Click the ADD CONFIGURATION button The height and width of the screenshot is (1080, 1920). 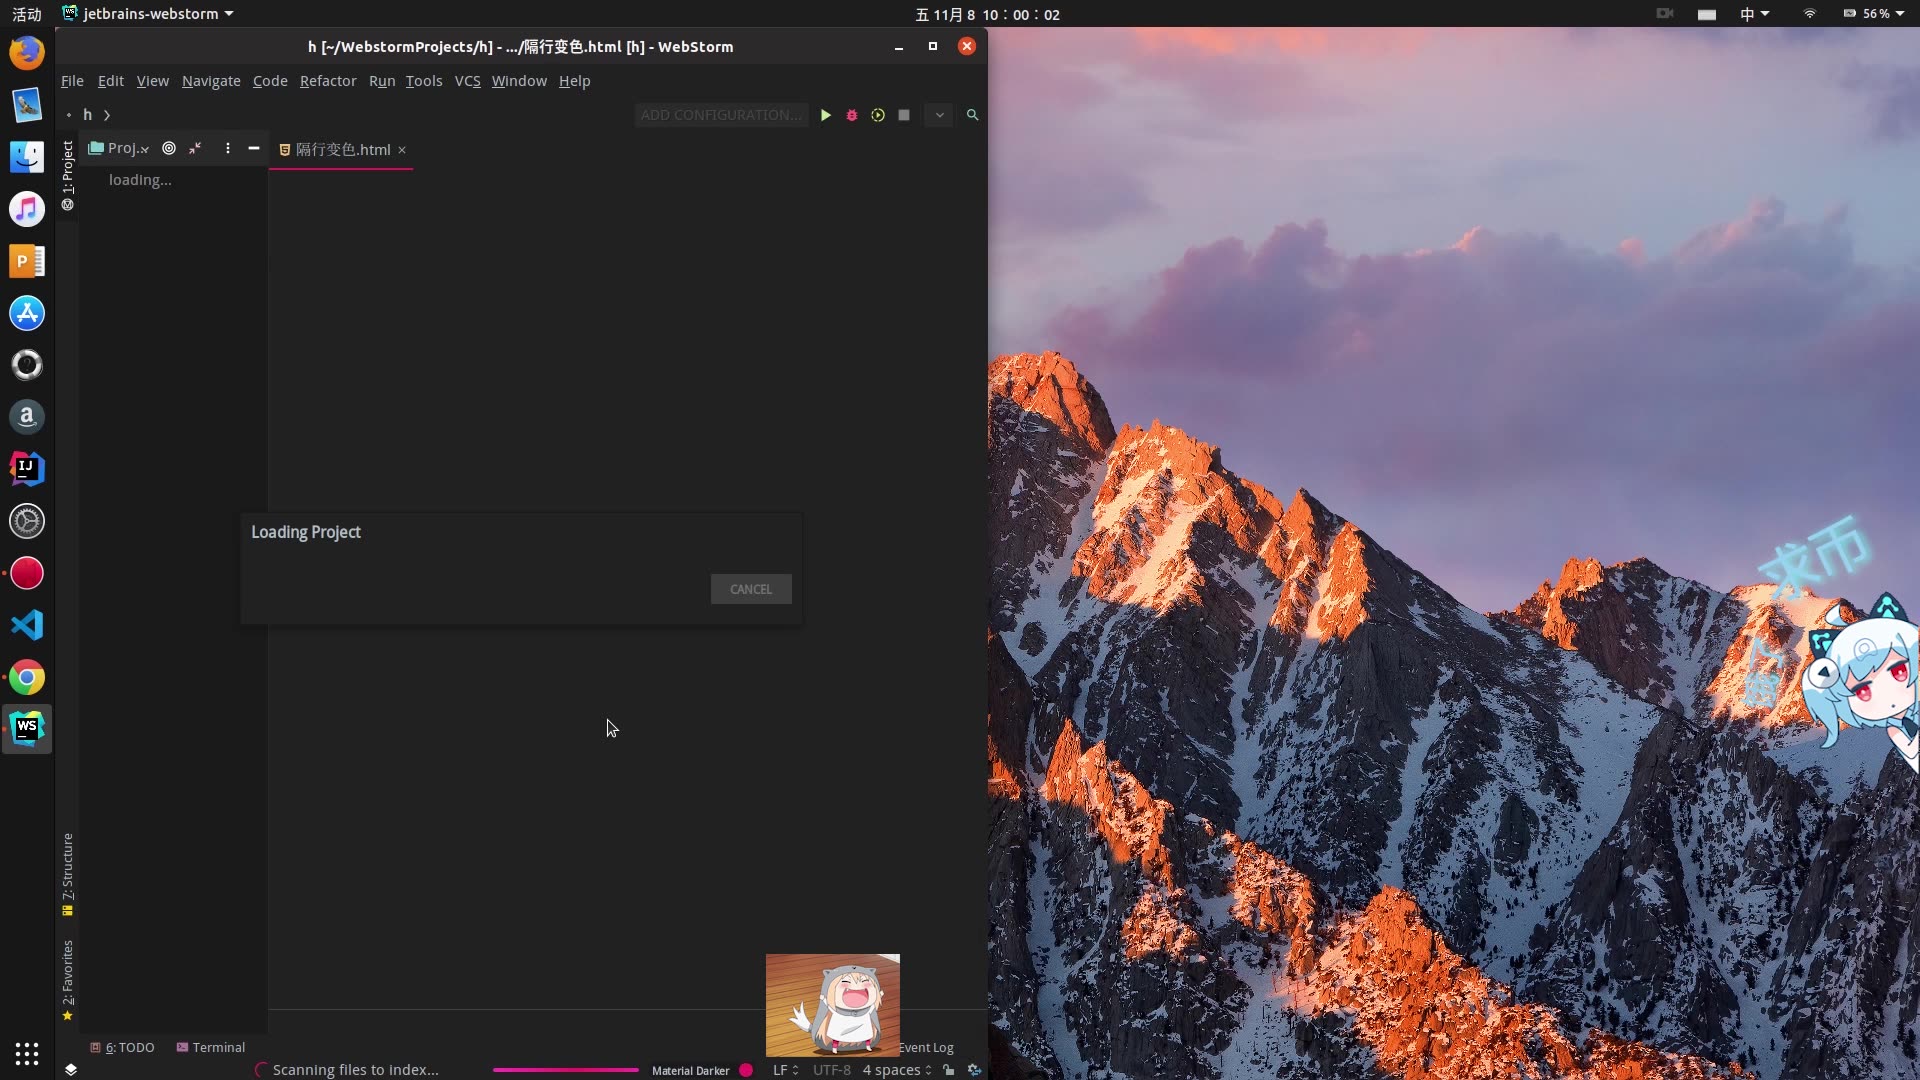coord(721,115)
